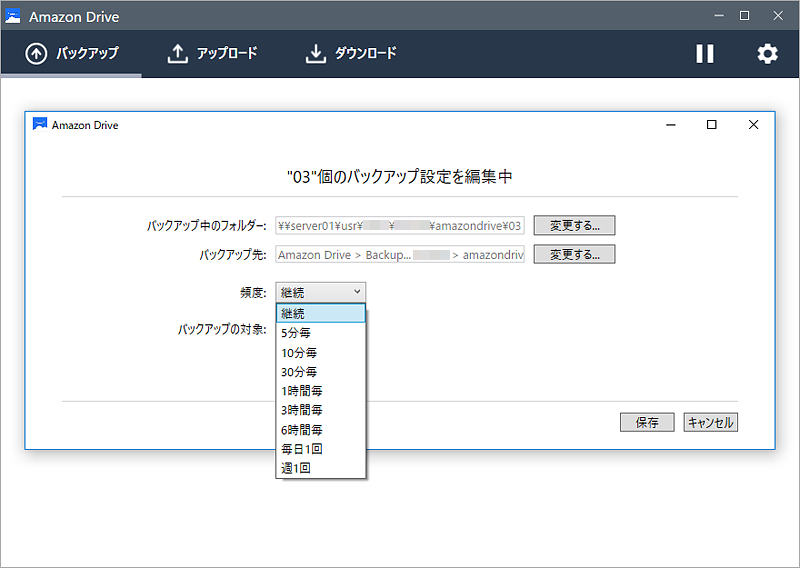
Task: Click the dialog heading "03"個のバックアップ設定を編集中
Action: pyautogui.click(x=399, y=177)
